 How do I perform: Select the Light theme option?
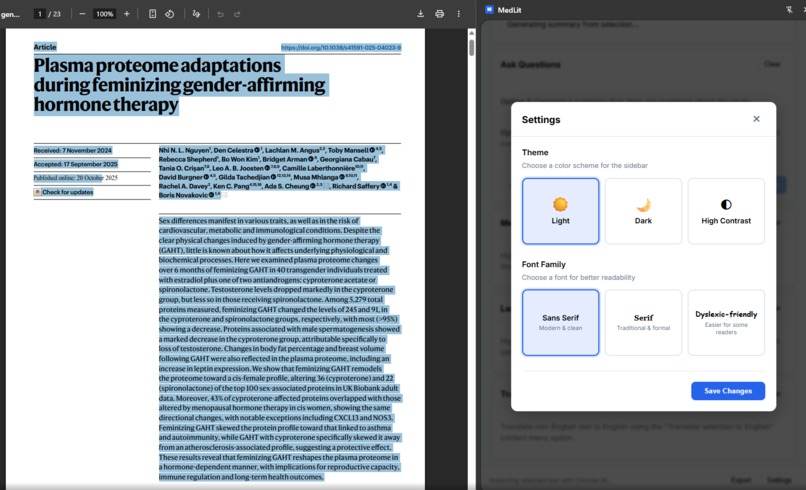coord(560,211)
